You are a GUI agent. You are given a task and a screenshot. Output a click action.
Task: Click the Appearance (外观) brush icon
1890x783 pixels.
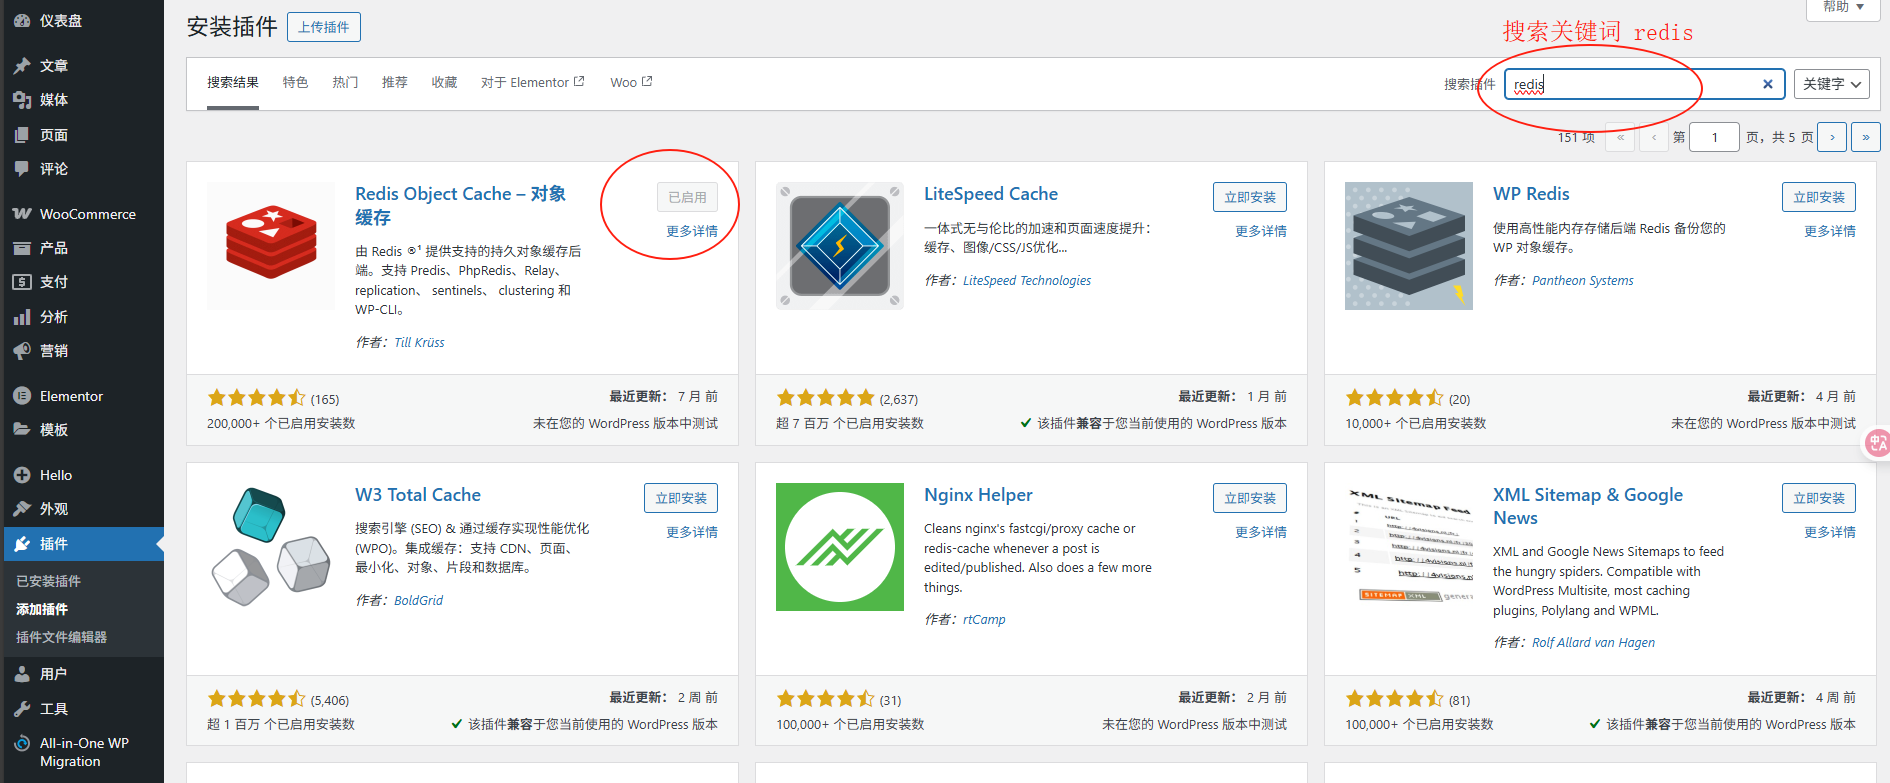point(22,509)
